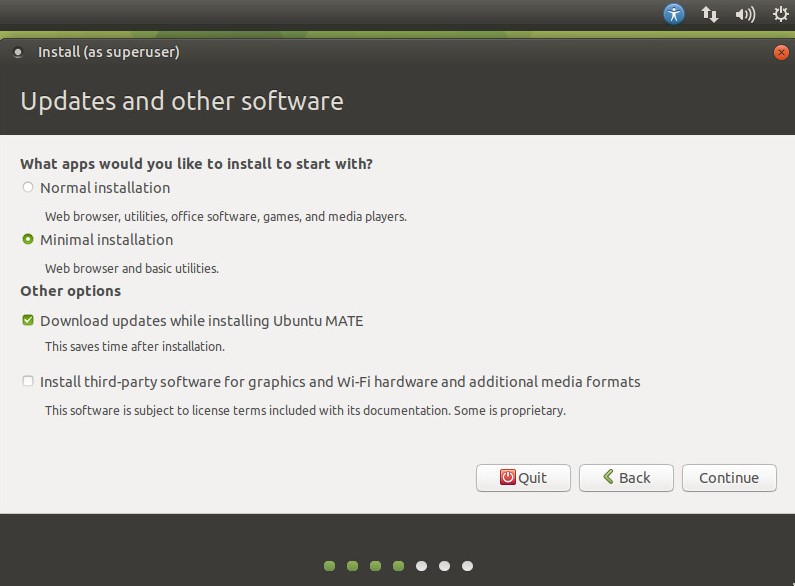
Task: Go back using the Back button
Action: click(626, 478)
